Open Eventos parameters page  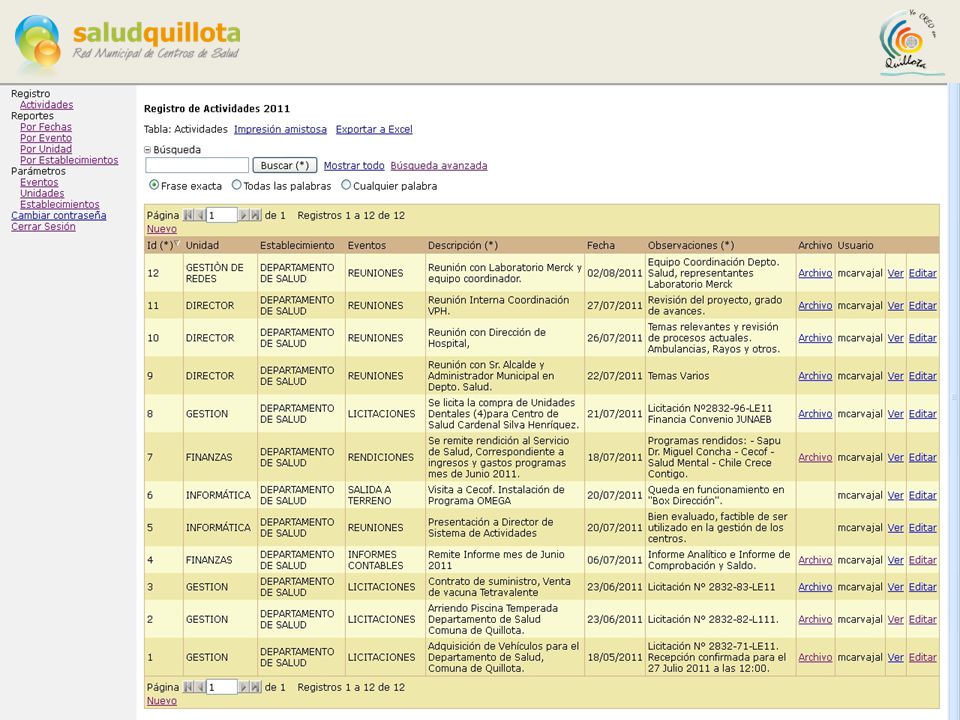[39, 182]
